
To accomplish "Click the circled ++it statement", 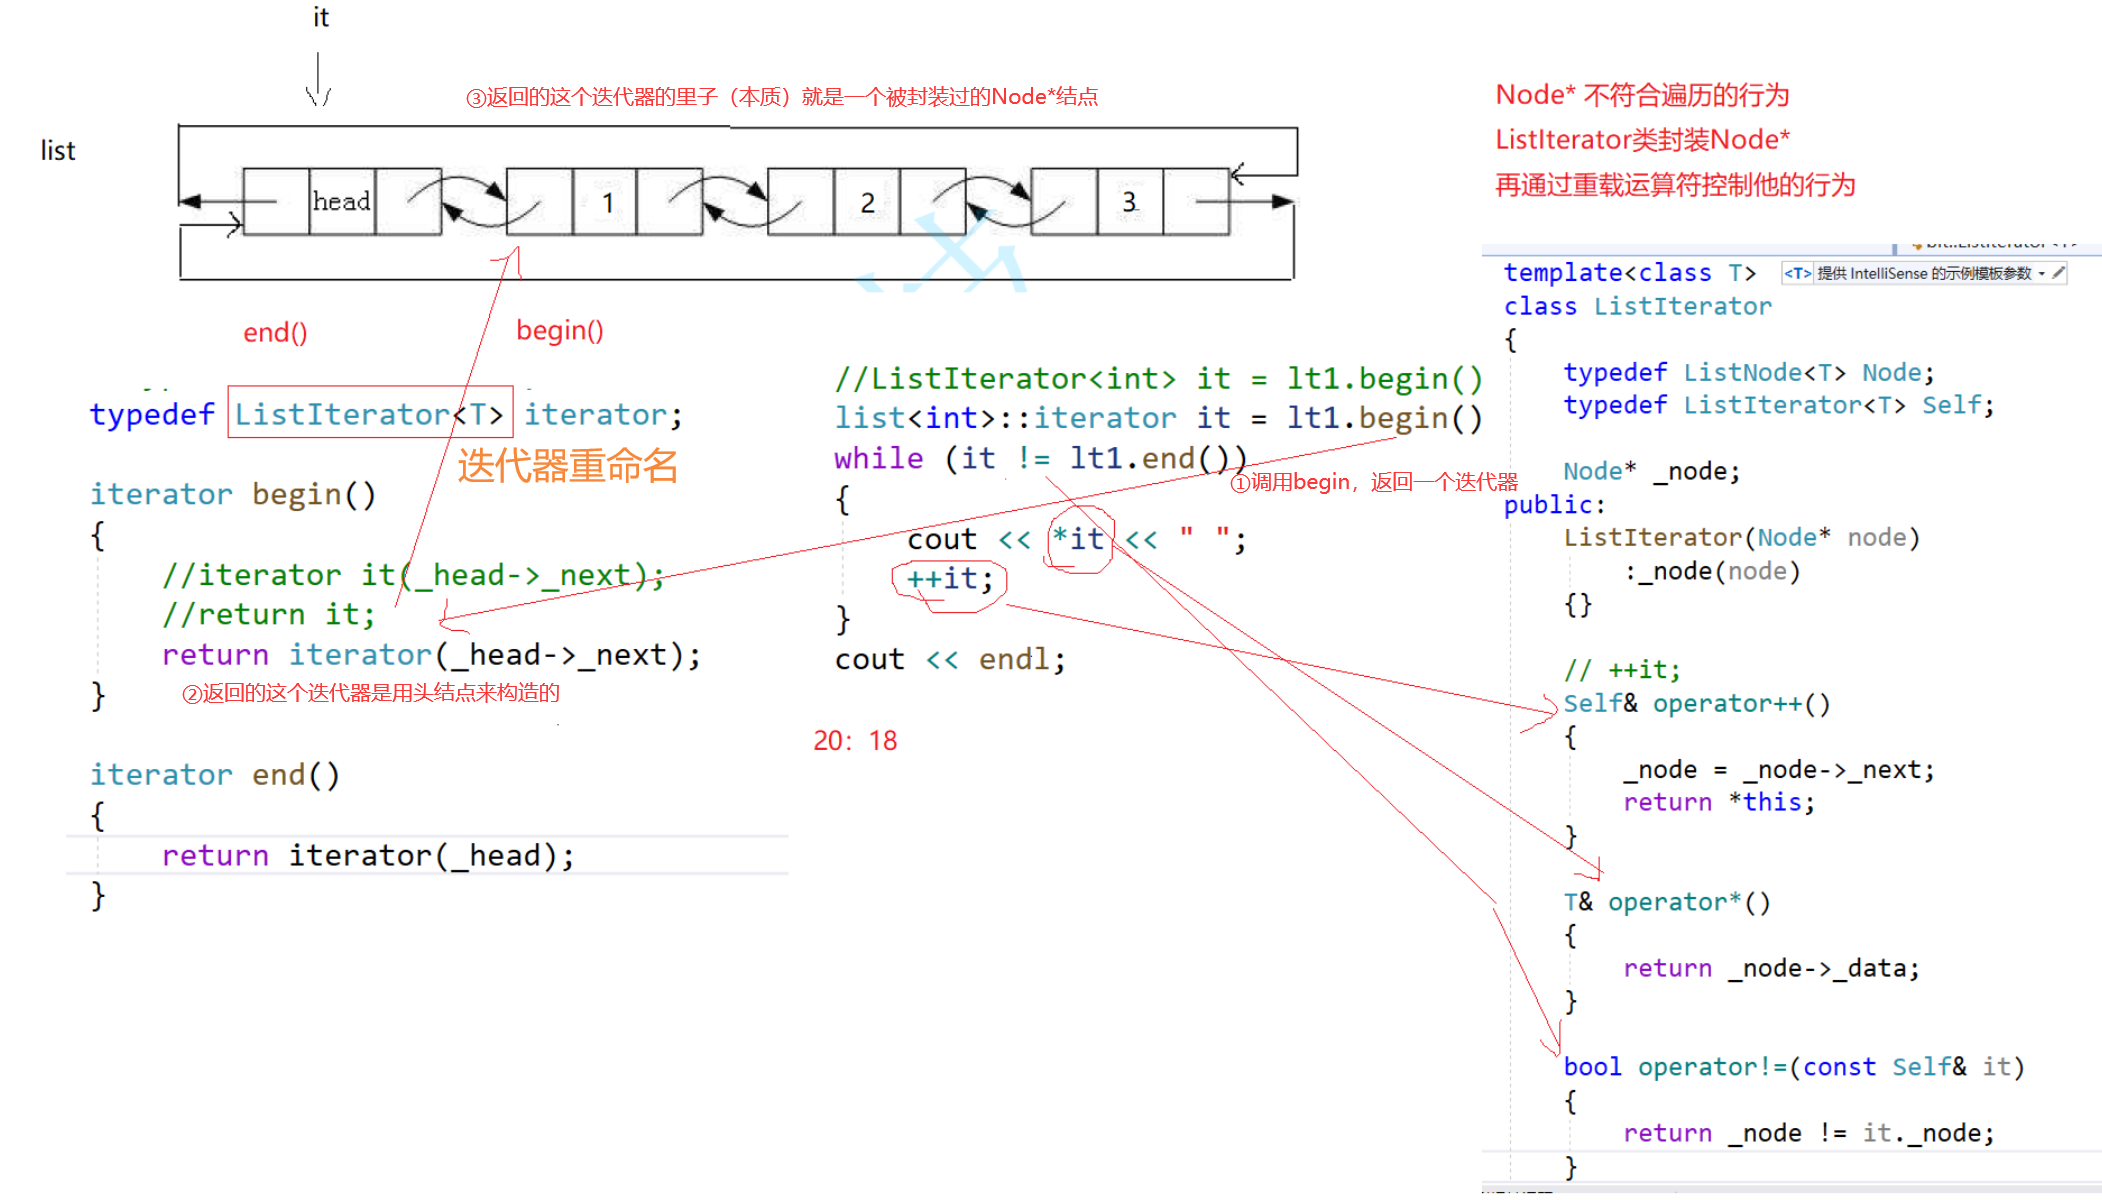I will point(949,579).
